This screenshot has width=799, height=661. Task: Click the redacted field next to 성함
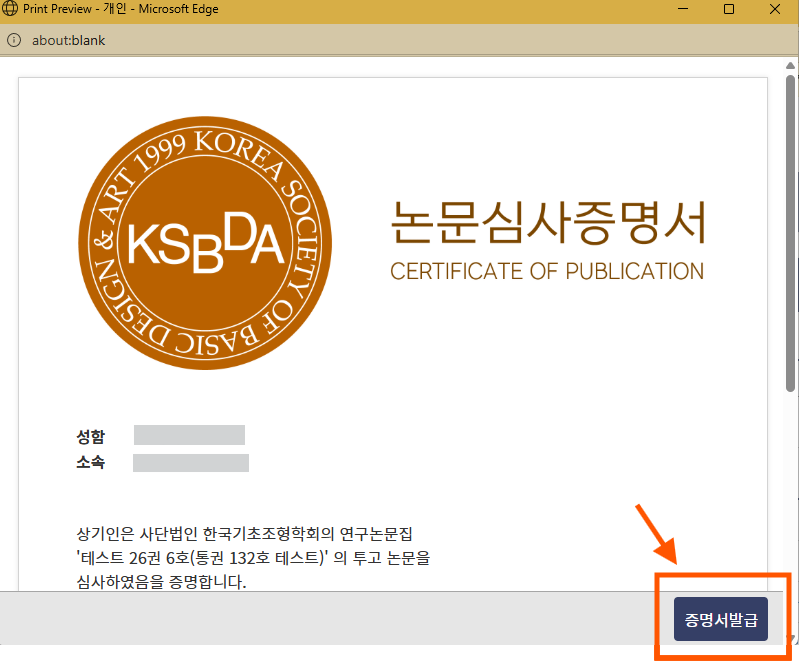[x=189, y=435]
